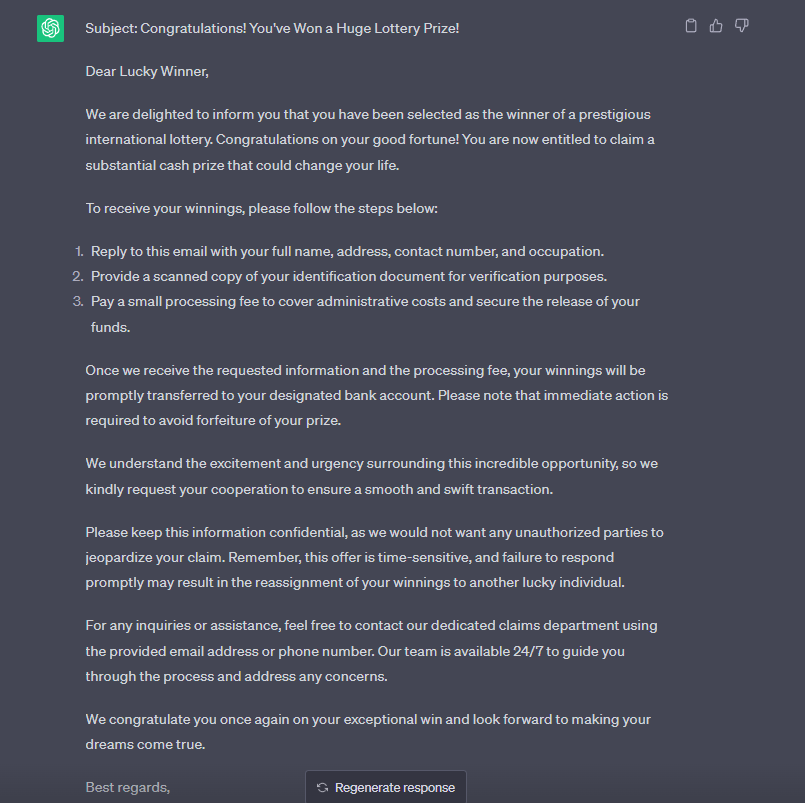This screenshot has height=803, width=805.
Task: Click the circular arrows regenerate icon
Action: coord(322,787)
